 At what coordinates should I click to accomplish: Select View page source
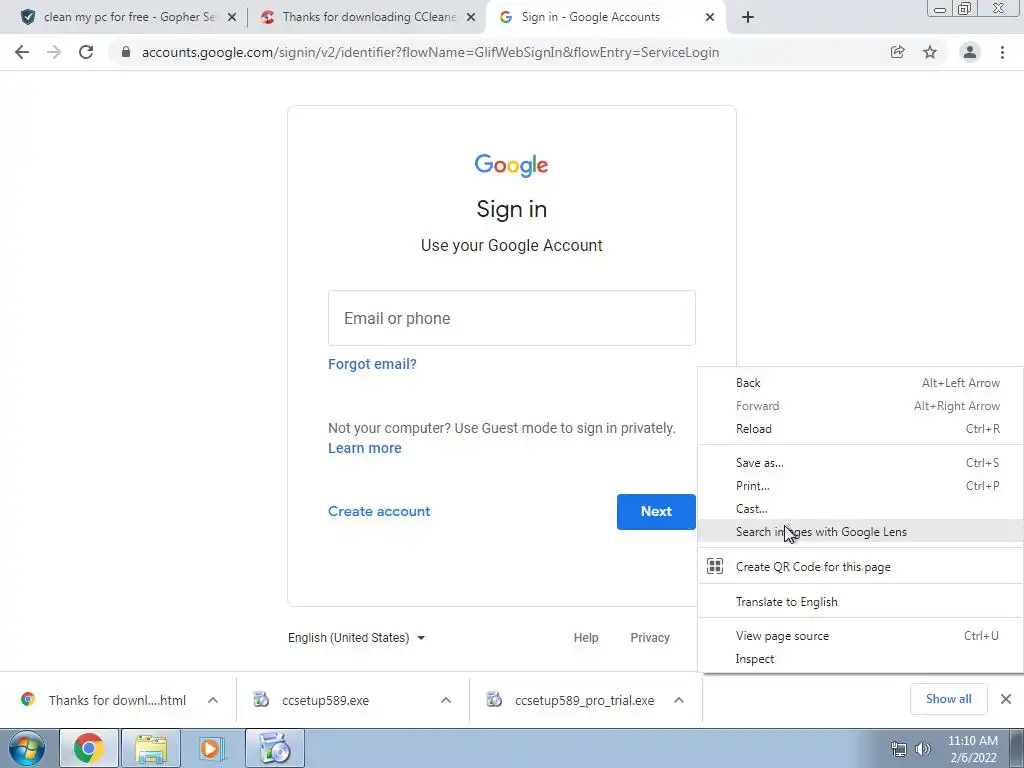pyautogui.click(x=861, y=635)
